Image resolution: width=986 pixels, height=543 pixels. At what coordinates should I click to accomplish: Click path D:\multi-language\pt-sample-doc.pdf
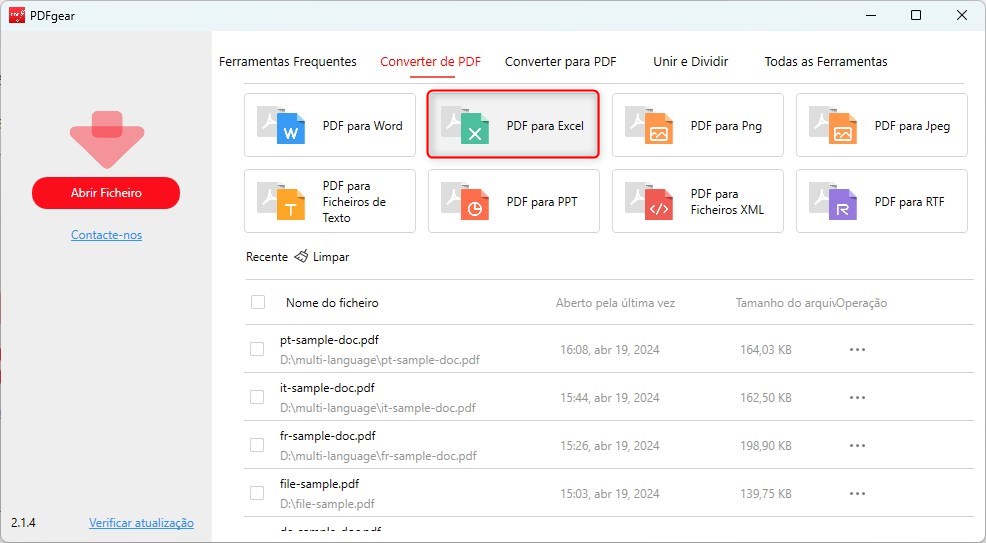(380, 360)
